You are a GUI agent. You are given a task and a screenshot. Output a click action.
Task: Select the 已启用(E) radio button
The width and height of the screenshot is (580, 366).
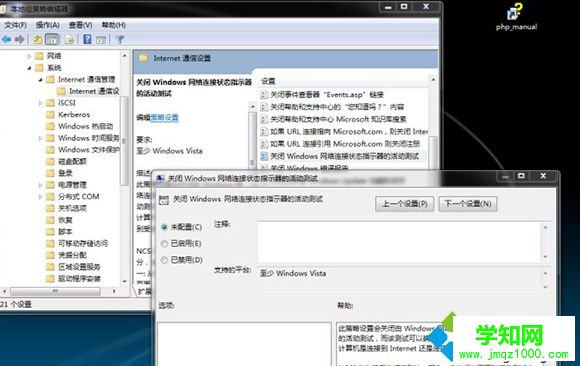coord(164,244)
